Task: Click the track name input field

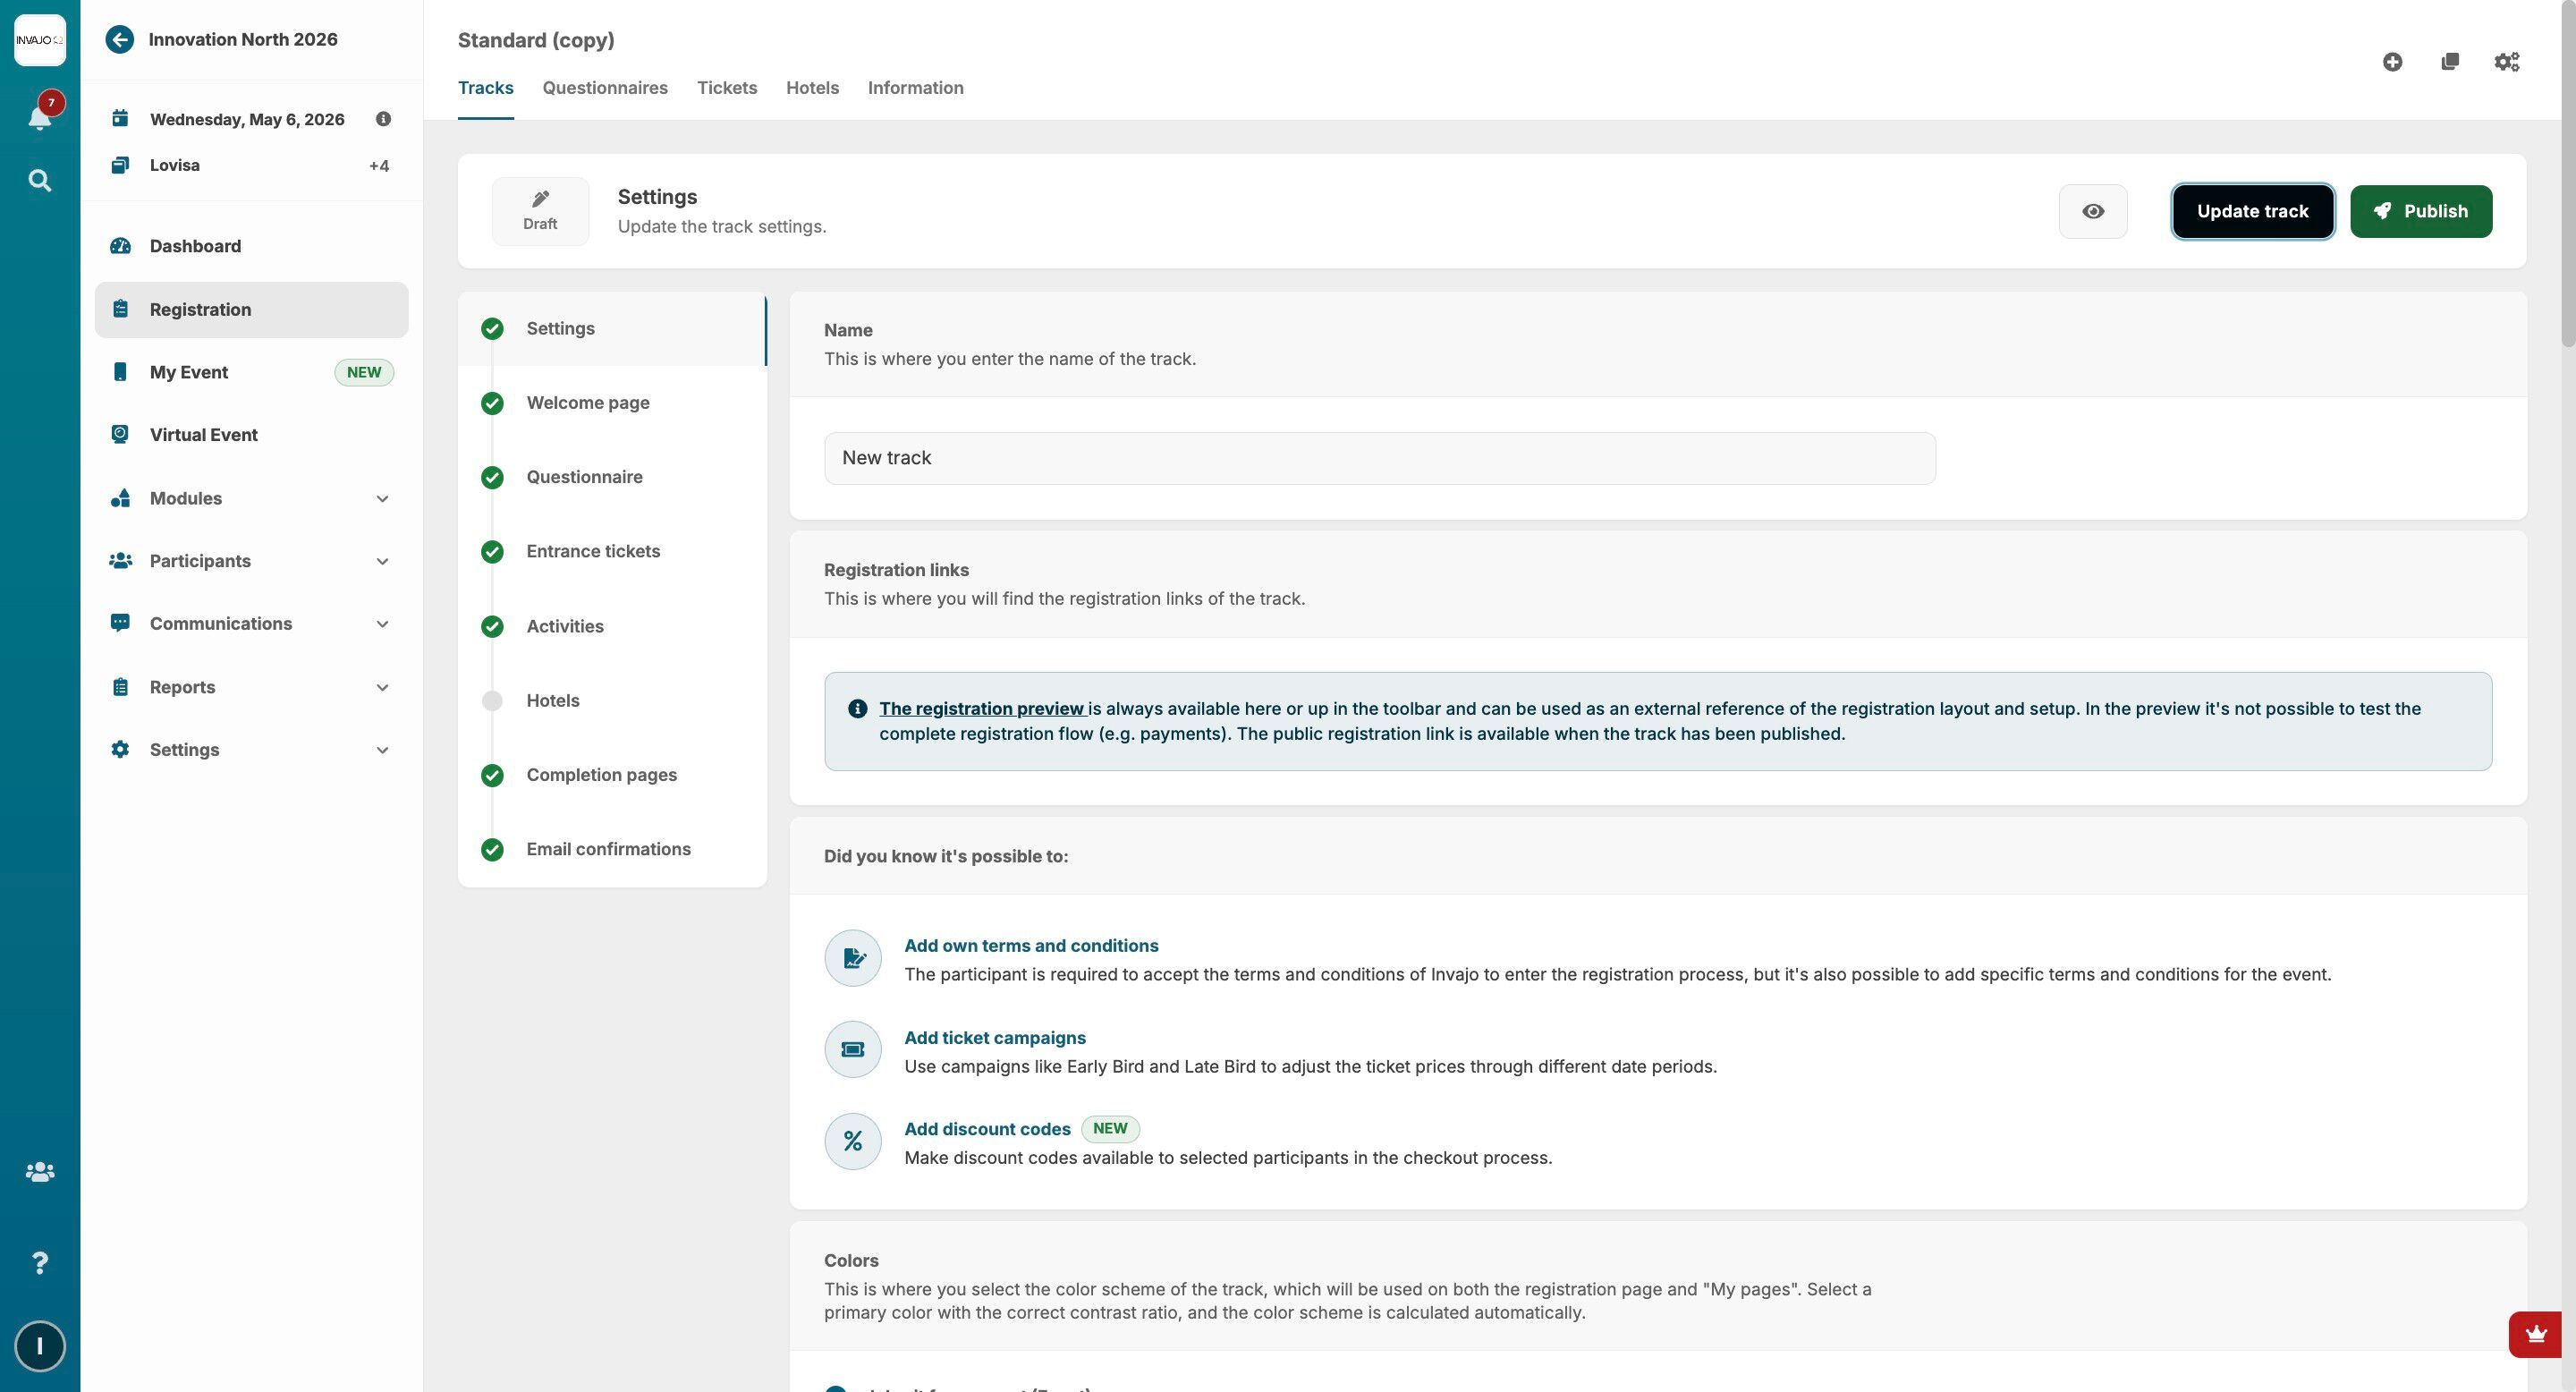Action: point(1379,458)
